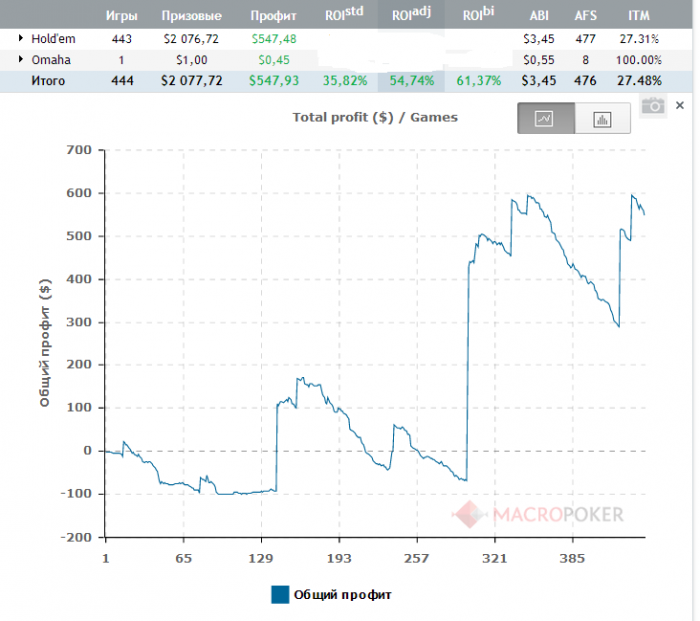Take a chart snapshot with camera icon
Viewport: 700px width, 621px height.
tap(653, 106)
